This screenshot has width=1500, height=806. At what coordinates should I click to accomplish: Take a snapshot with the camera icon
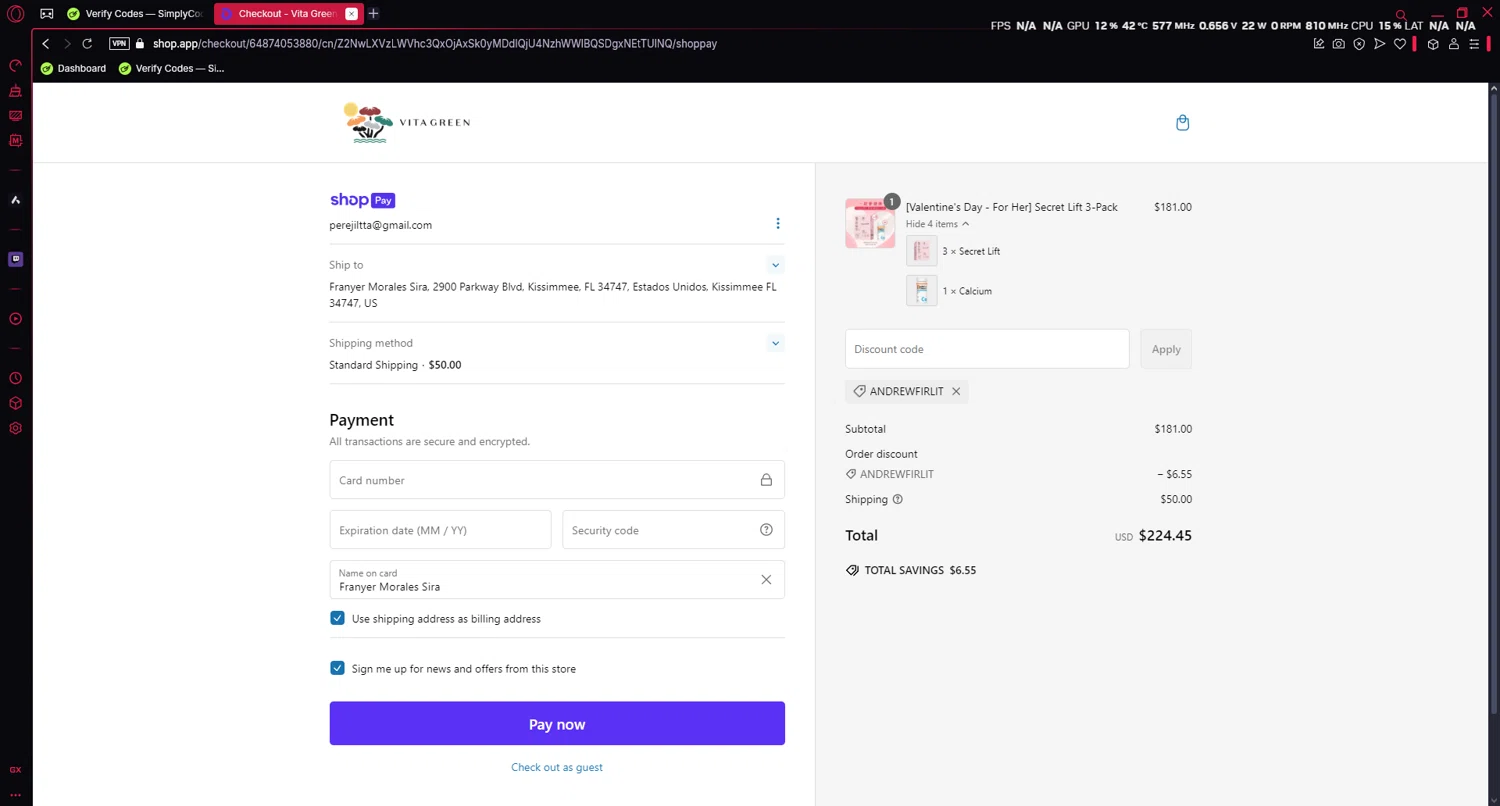(x=1339, y=44)
